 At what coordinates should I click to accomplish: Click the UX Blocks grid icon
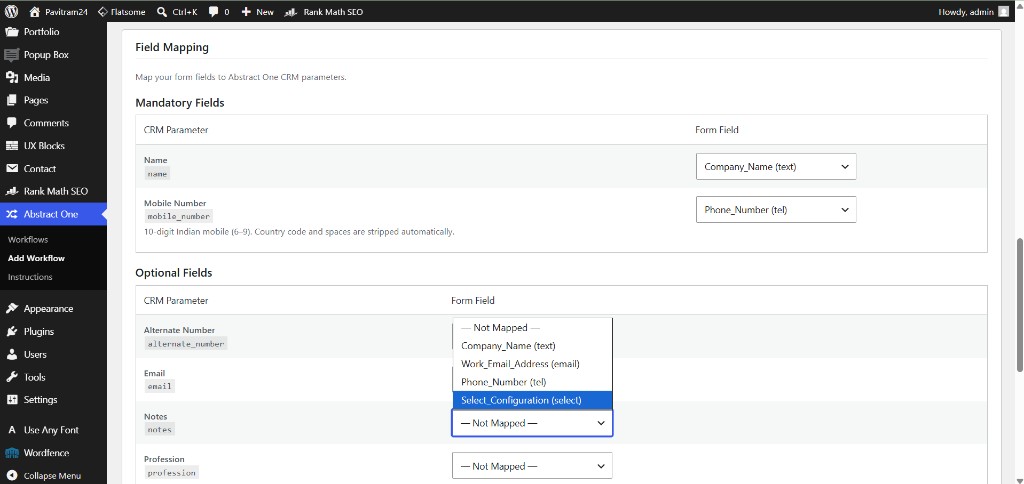point(12,146)
